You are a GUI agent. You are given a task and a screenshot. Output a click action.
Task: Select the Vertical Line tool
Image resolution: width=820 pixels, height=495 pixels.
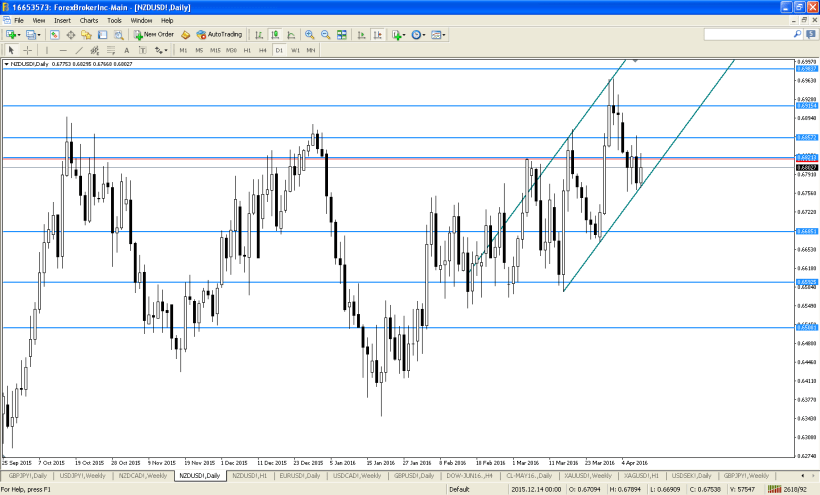pyautogui.click(x=47, y=50)
